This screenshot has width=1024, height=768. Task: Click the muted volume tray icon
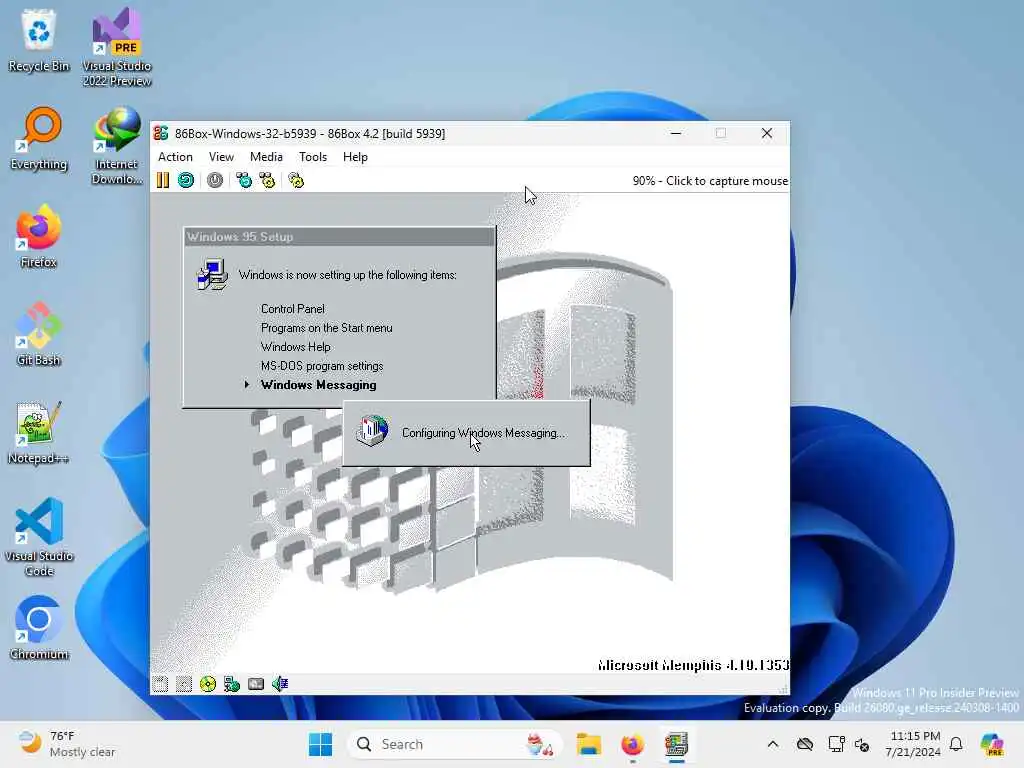[862, 744]
